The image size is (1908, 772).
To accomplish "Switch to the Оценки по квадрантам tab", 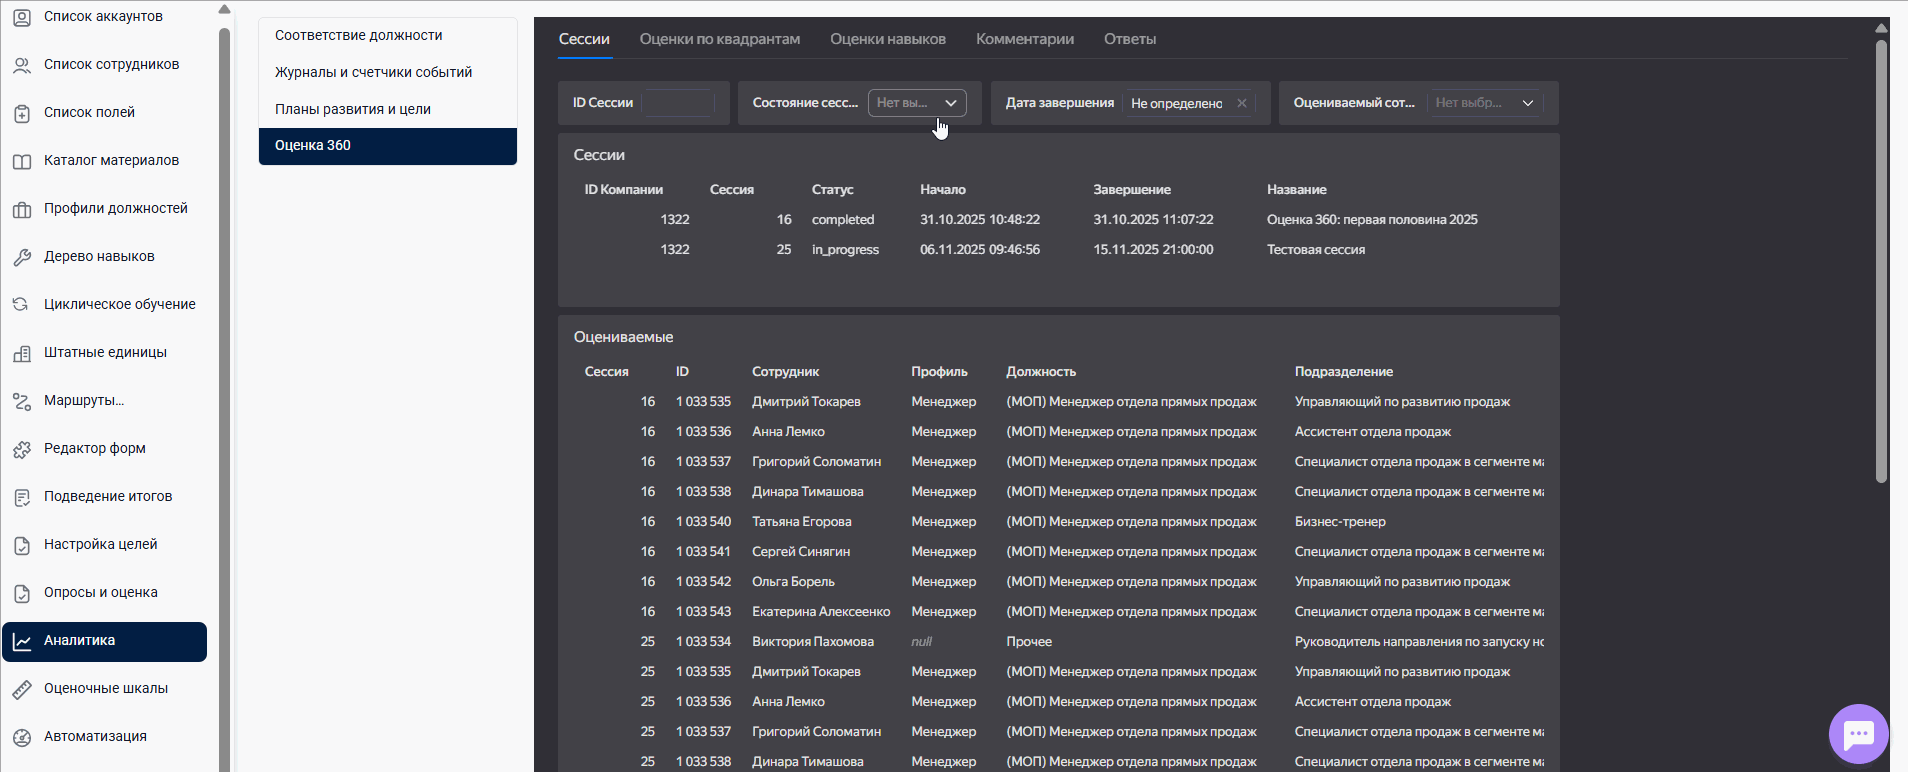I will point(719,39).
